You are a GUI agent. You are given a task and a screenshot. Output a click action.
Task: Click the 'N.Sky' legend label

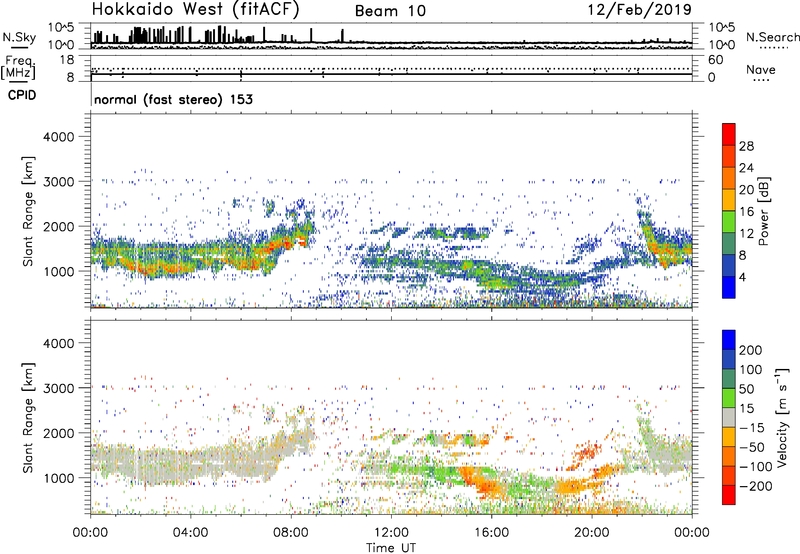[x=19, y=37]
